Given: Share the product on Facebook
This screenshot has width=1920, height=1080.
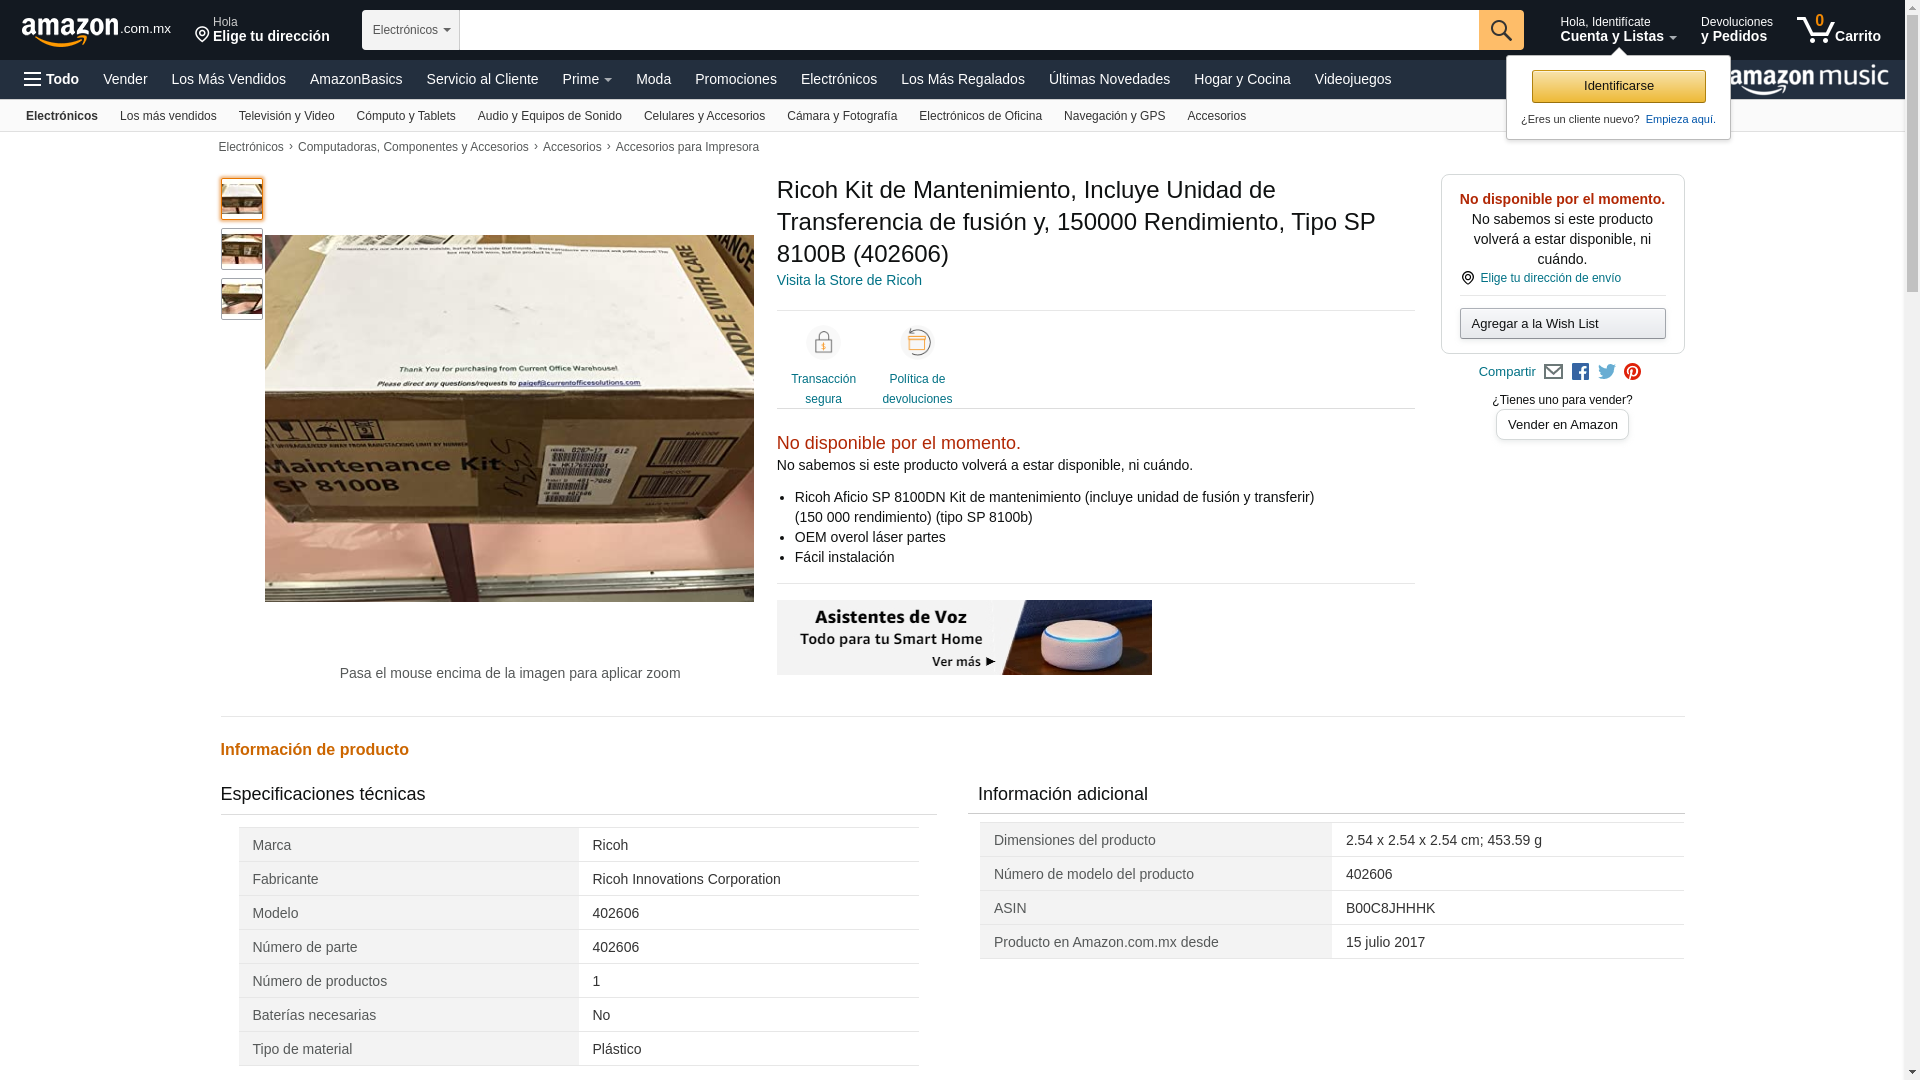Looking at the screenshot, I should [1580, 372].
